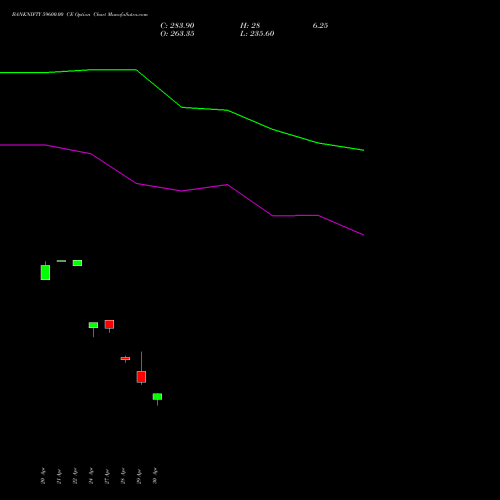Viewport: 500px width, 500px height.
Task: Click the low value 'L: 235.60'
Action: (257, 34)
